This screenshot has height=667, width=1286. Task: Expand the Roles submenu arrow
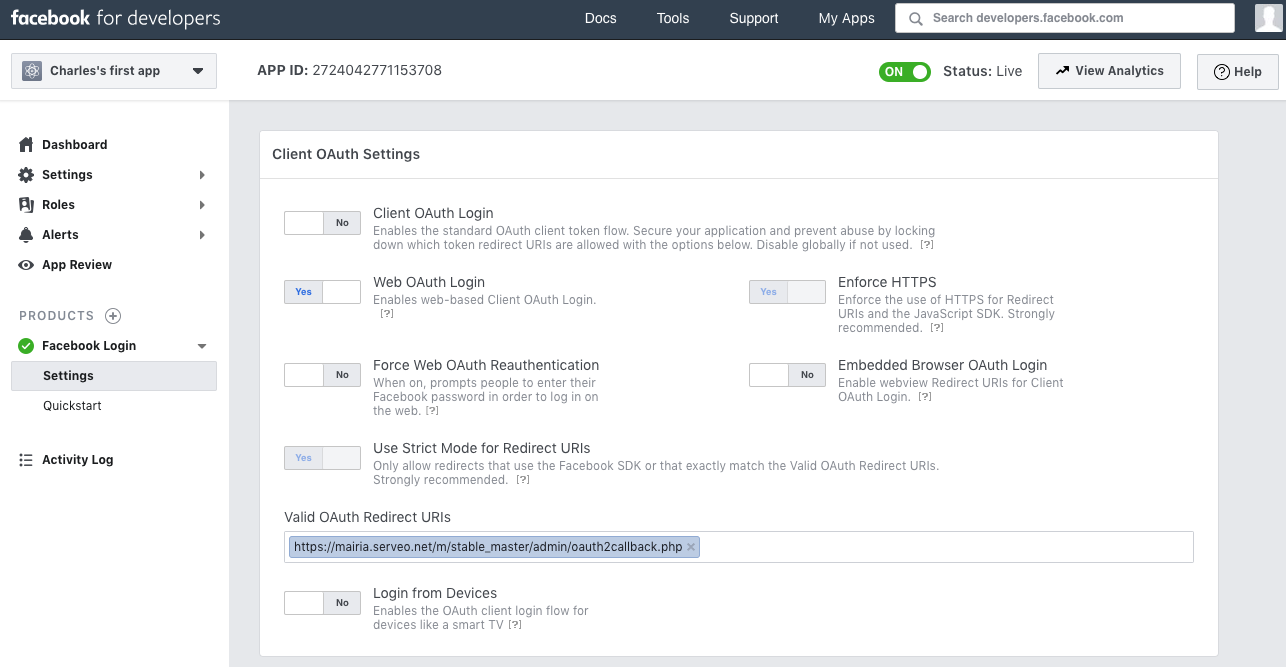click(202, 205)
